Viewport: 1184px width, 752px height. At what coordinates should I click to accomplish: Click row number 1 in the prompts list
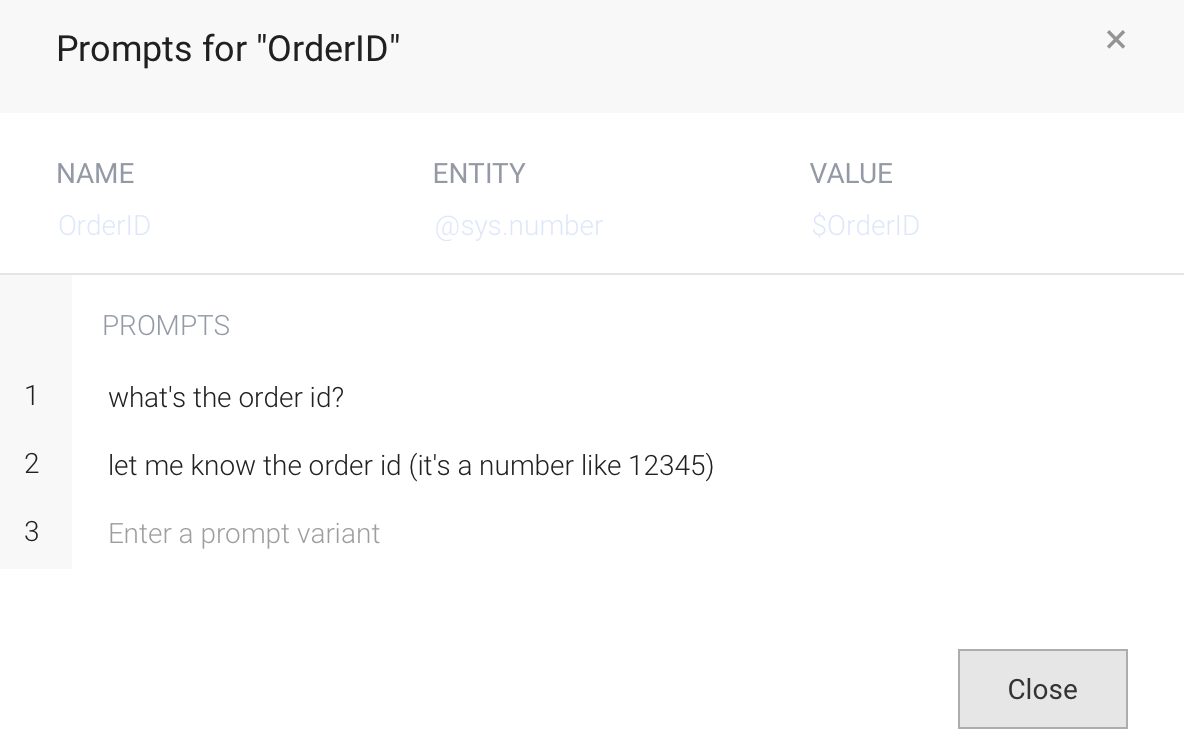click(31, 396)
